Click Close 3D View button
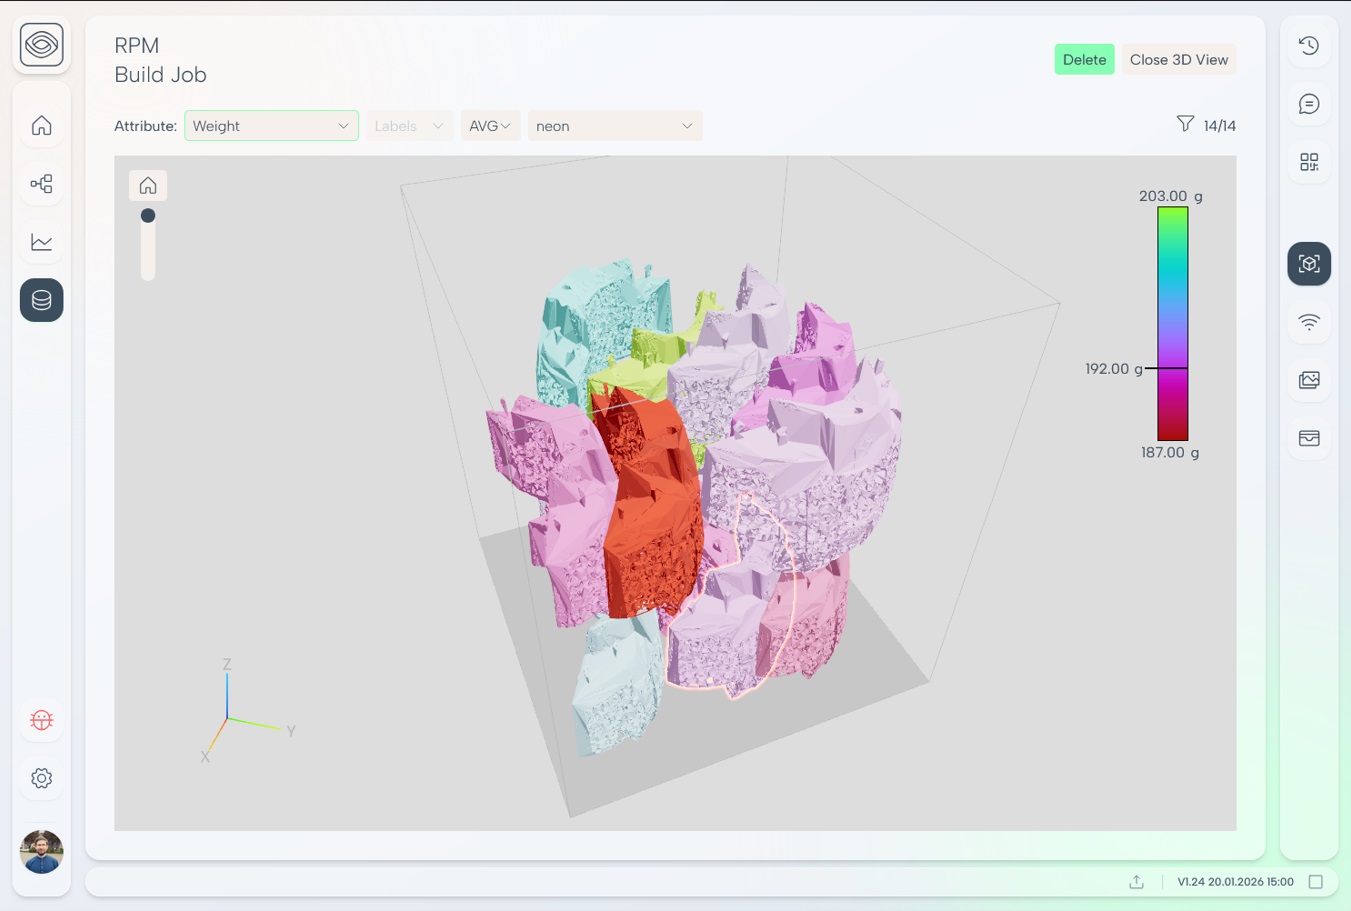 1178,60
